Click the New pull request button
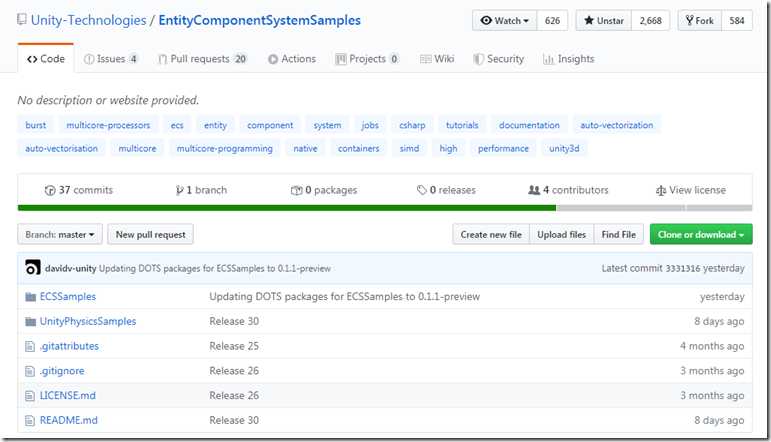This screenshot has width=771, height=442. pos(150,235)
